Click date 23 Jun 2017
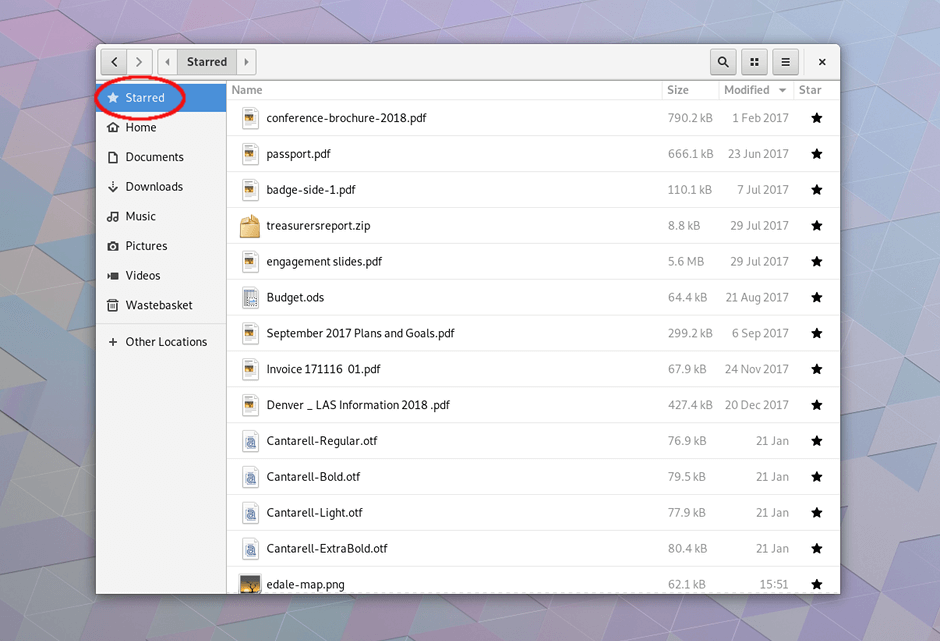 pyautogui.click(x=758, y=154)
